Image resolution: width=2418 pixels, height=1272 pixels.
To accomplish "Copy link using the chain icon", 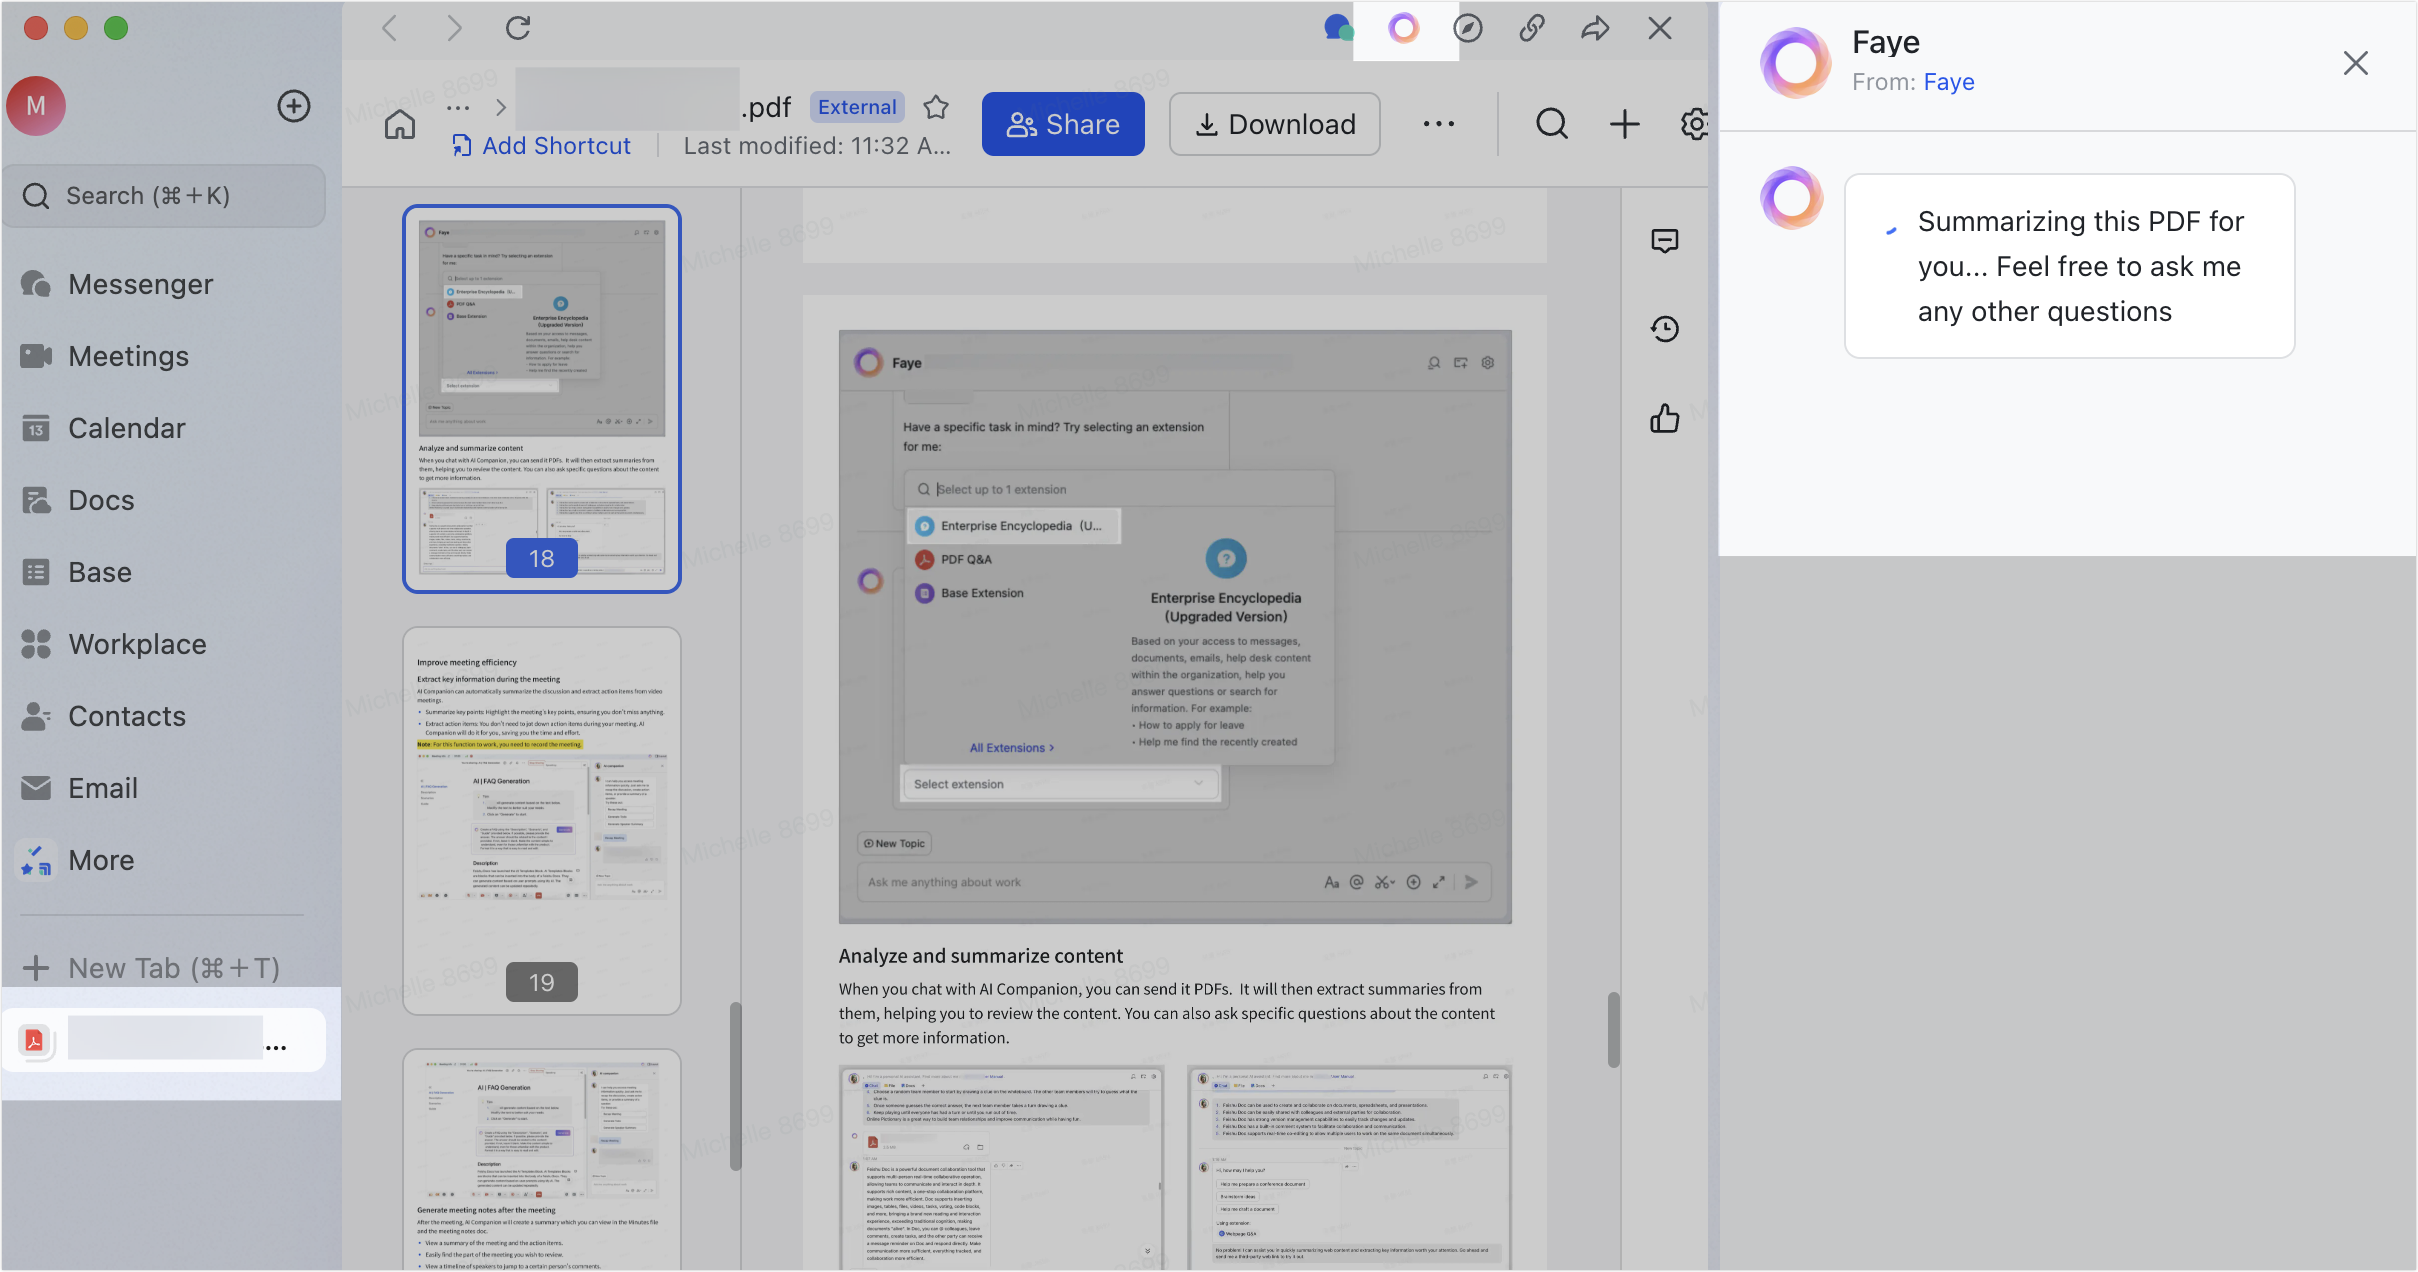I will [x=1532, y=28].
